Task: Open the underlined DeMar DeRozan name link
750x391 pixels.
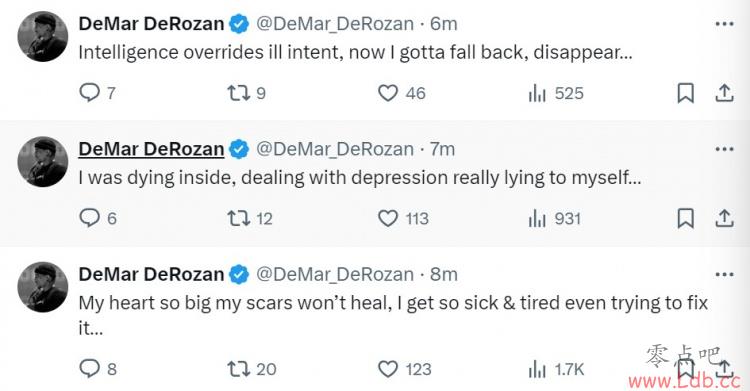Action: tap(151, 149)
